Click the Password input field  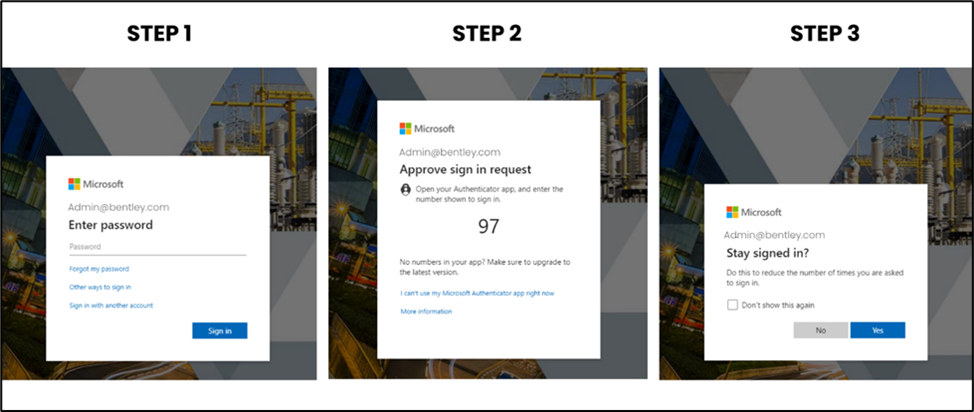157,247
